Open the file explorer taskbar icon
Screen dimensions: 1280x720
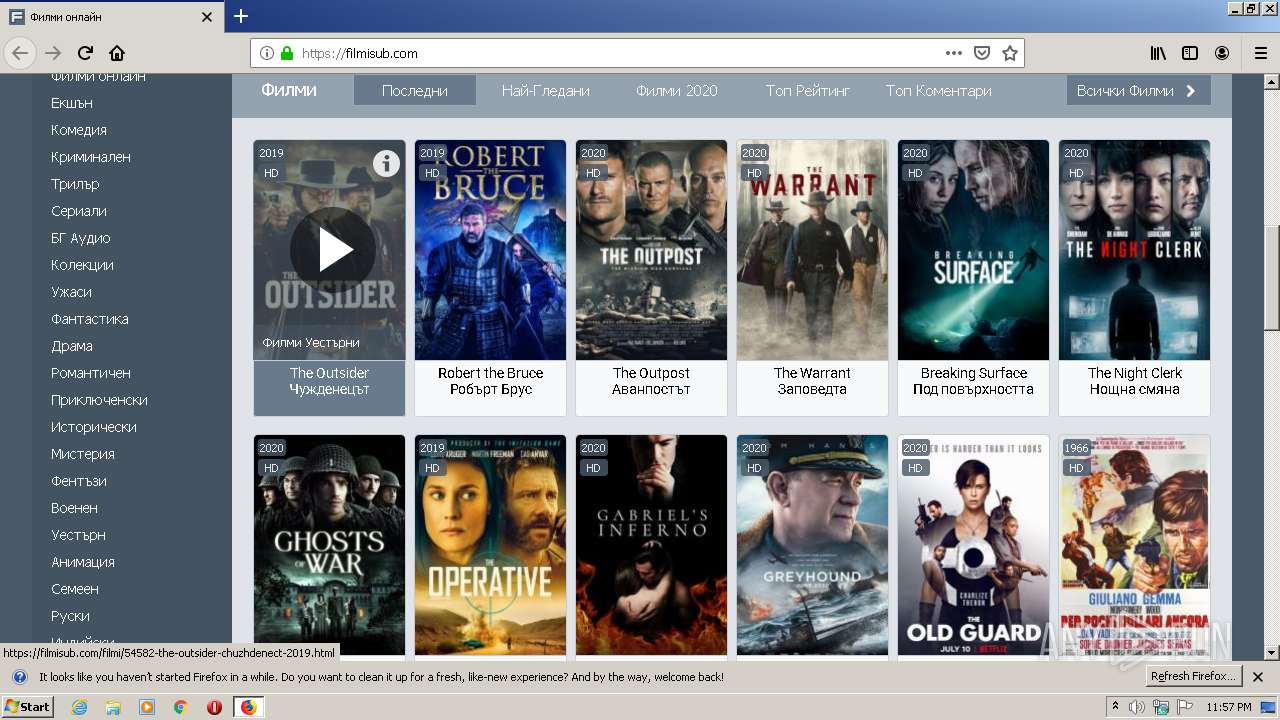coord(113,707)
